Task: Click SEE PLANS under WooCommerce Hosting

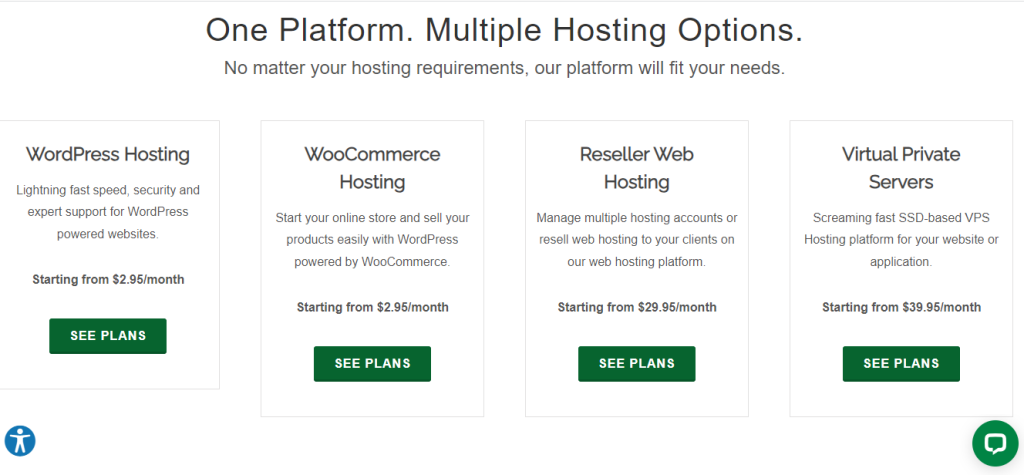Action: pyautogui.click(x=372, y=363)
